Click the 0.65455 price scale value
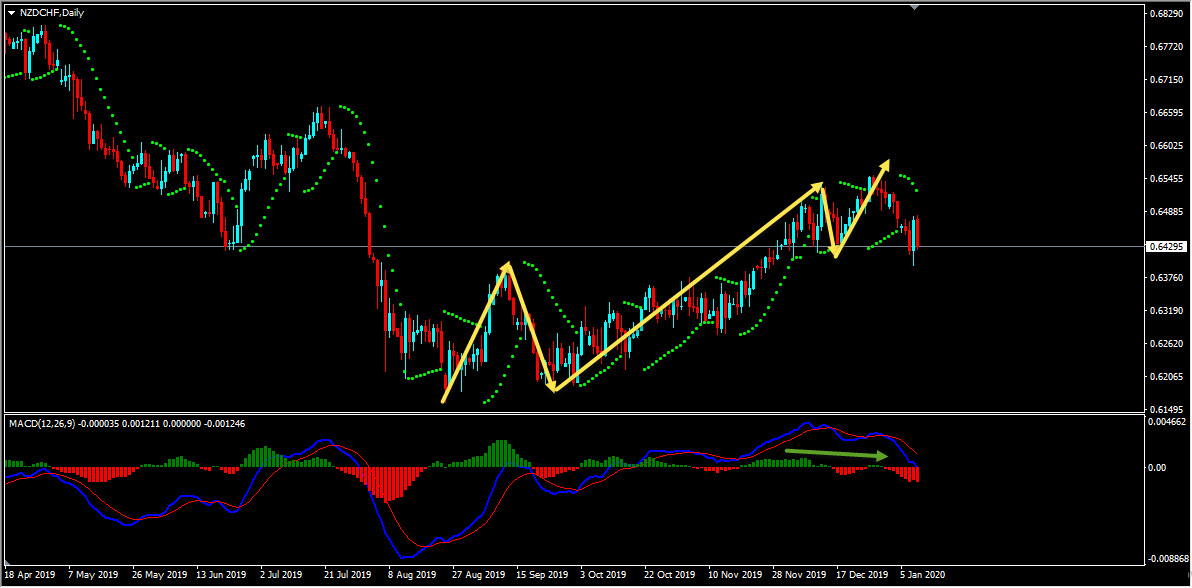This screenshot has height=588, width=1192. click(x=1165, y=180)
